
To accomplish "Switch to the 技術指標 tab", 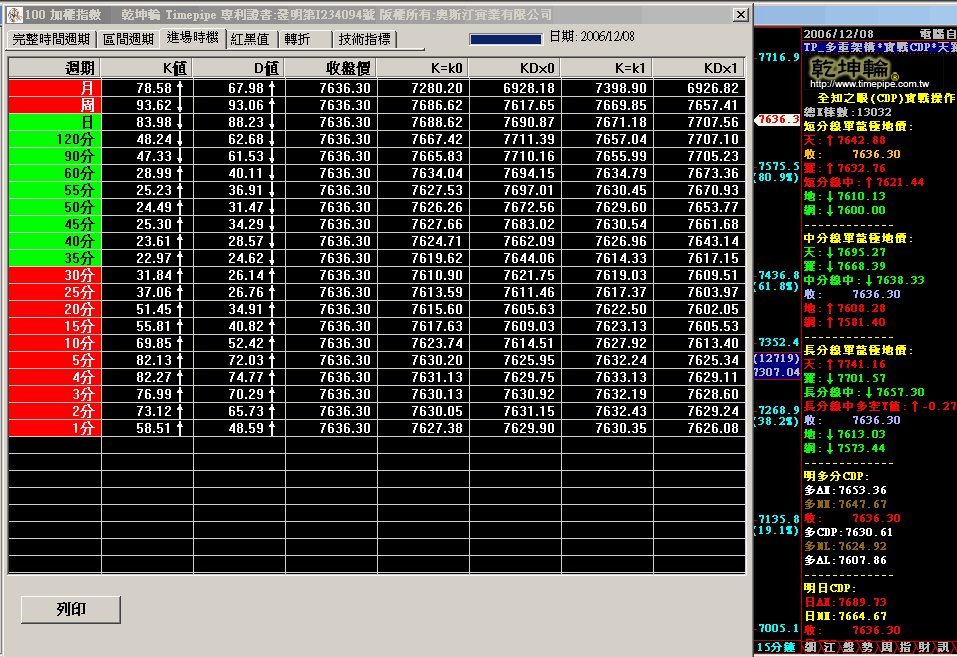I will pos(364,39).
